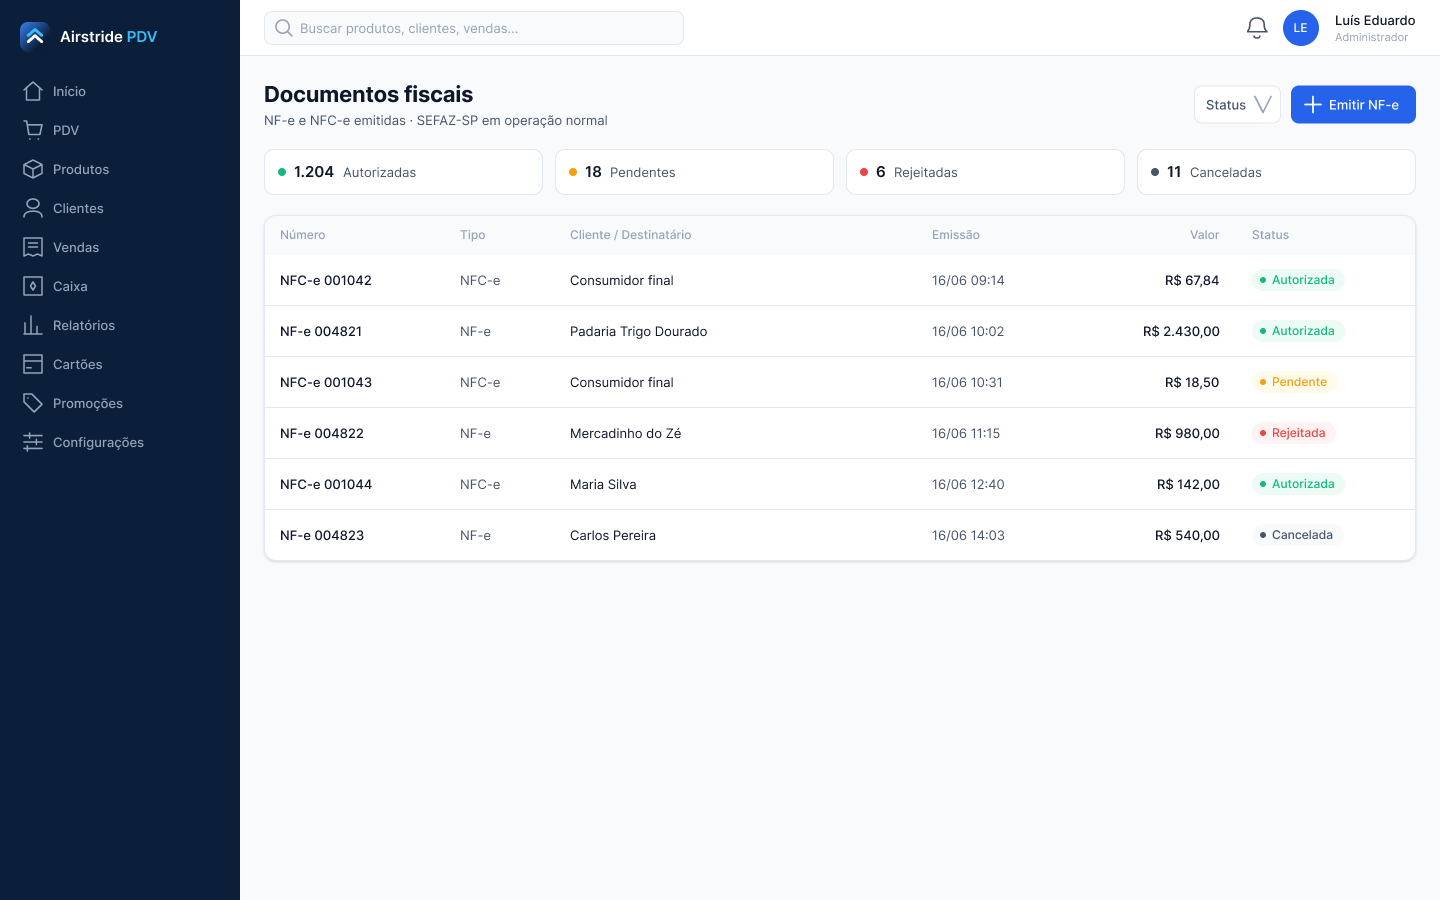Filter by the Autorizadas summary card

403,172
